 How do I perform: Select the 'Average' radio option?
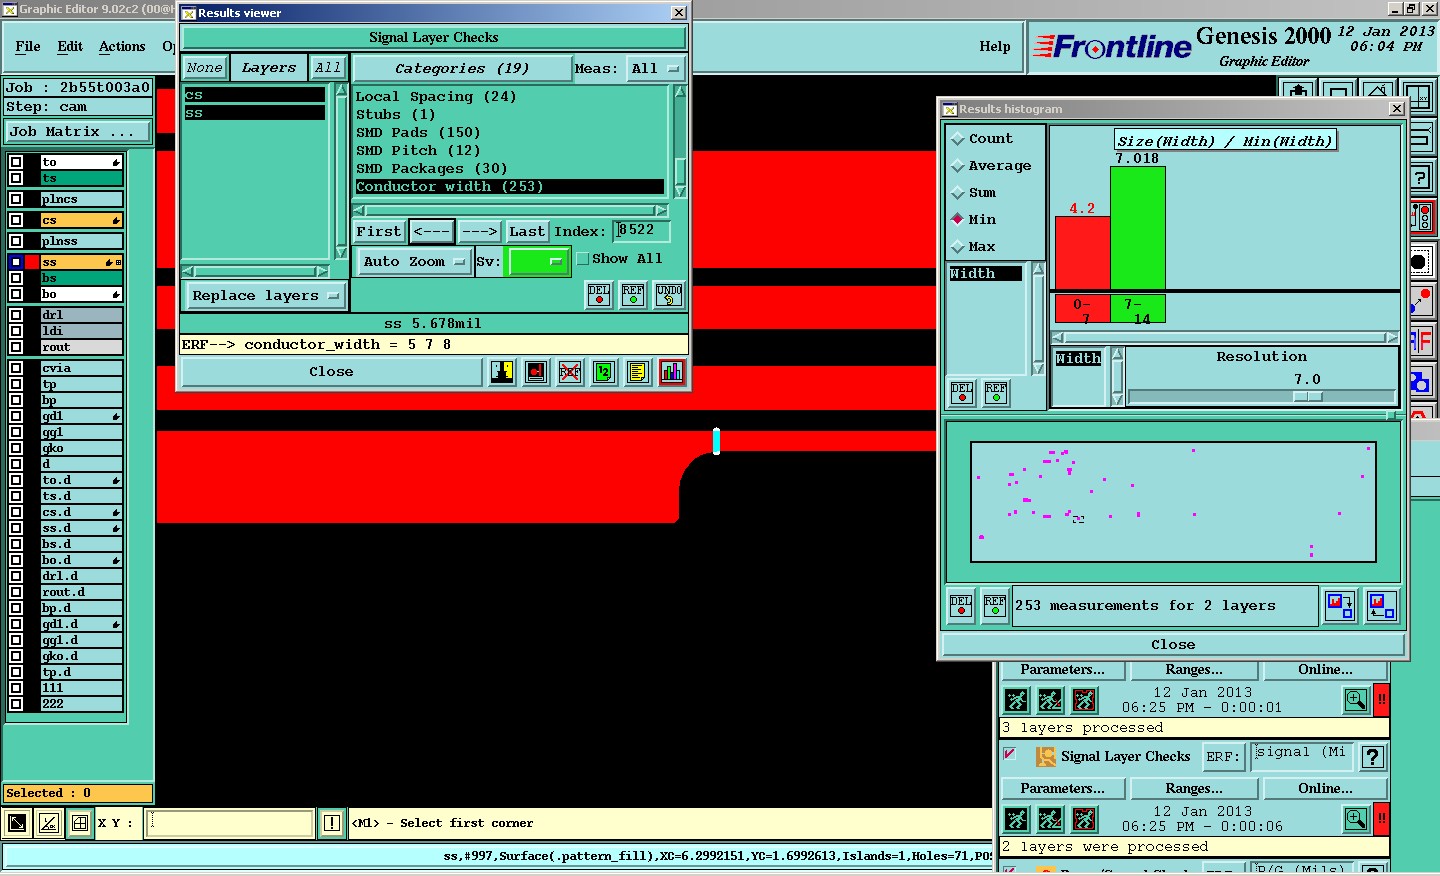[x=957, y=166]
